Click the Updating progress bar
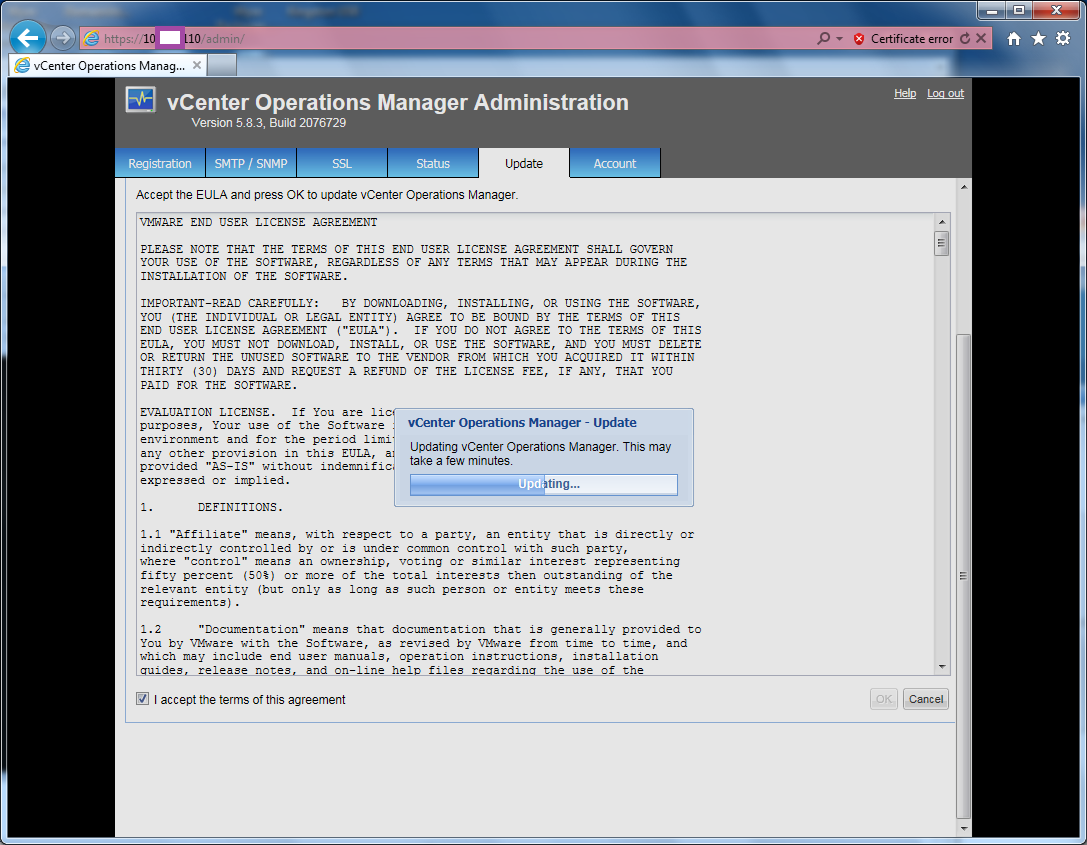Image resolution: width=1087 pixels, height=845 pixels. point(544,485)
